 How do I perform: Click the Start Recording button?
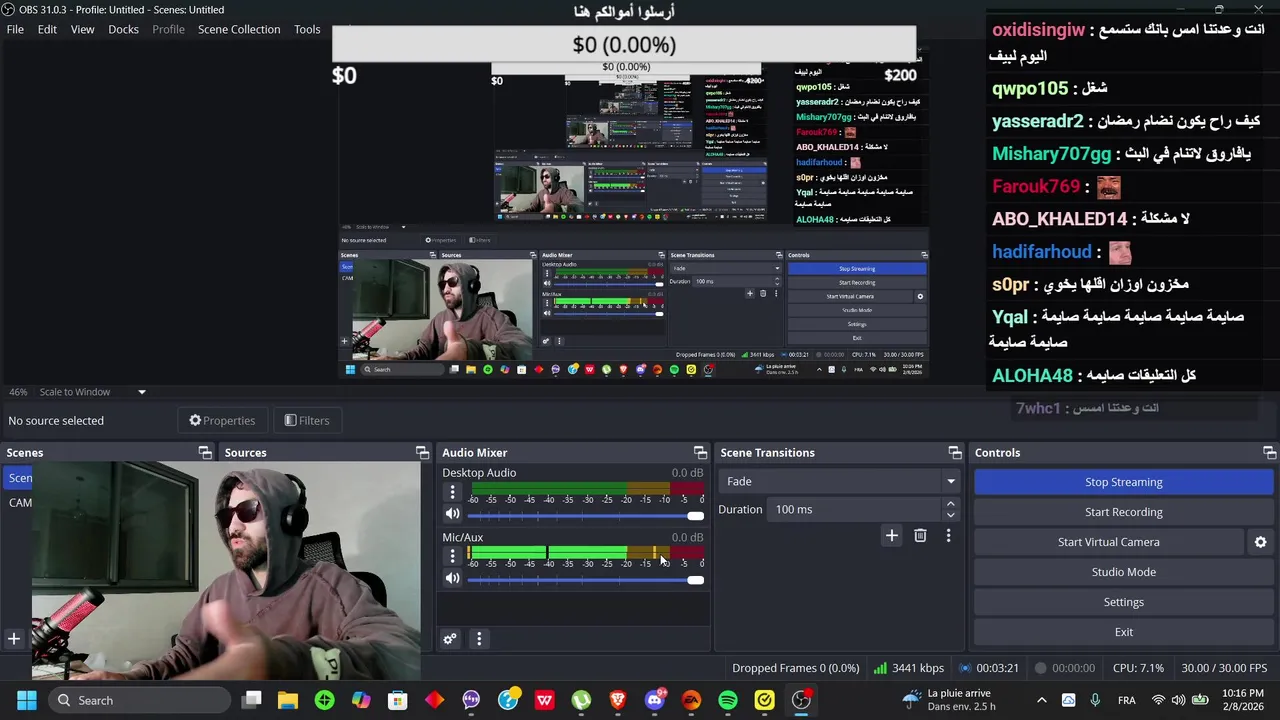[1123, 512]
